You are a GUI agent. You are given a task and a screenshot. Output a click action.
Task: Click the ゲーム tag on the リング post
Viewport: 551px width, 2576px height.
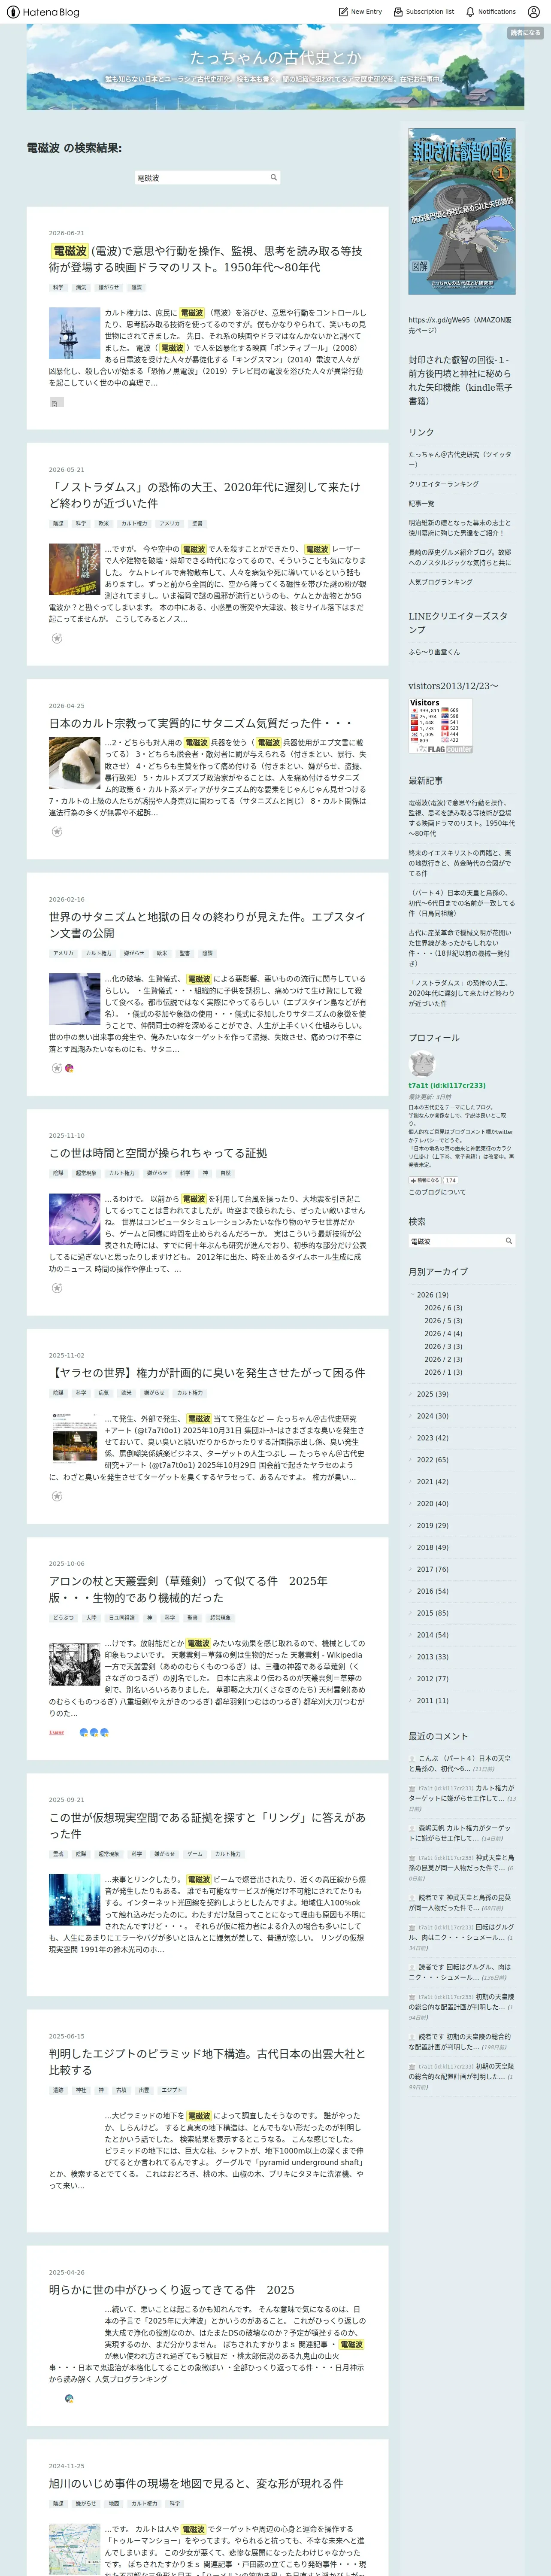point(194,1854)
